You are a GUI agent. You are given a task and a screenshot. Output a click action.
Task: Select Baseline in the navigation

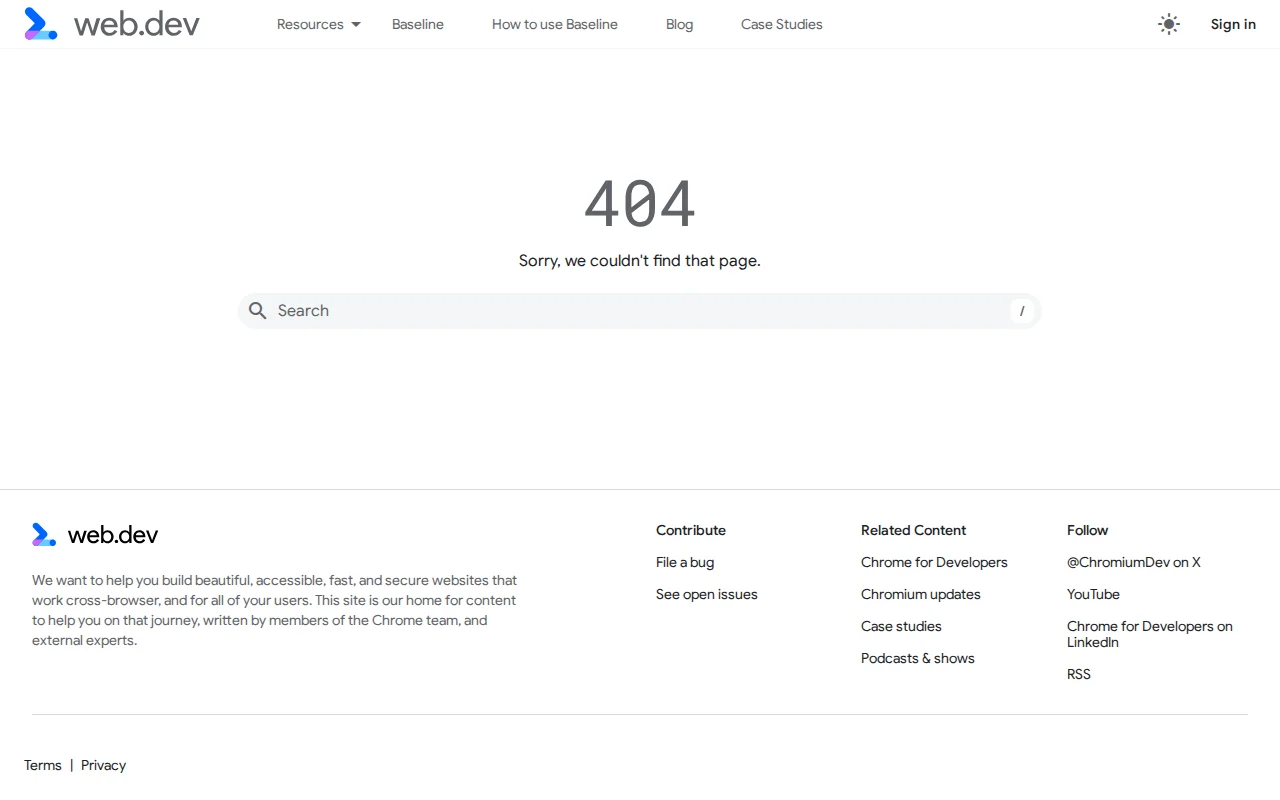(417, 24)
